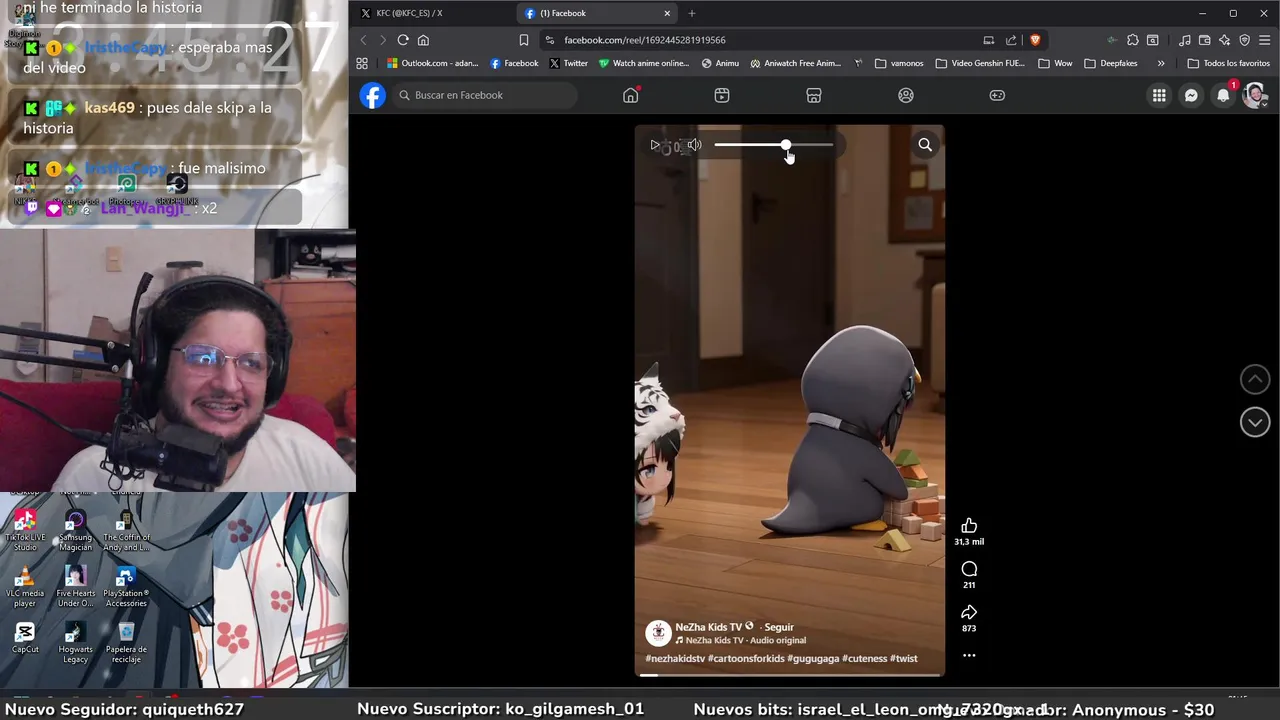Open a new browser tab
Image resolution: width=1280 pixels, height=720 pixels.
point(691,13)
